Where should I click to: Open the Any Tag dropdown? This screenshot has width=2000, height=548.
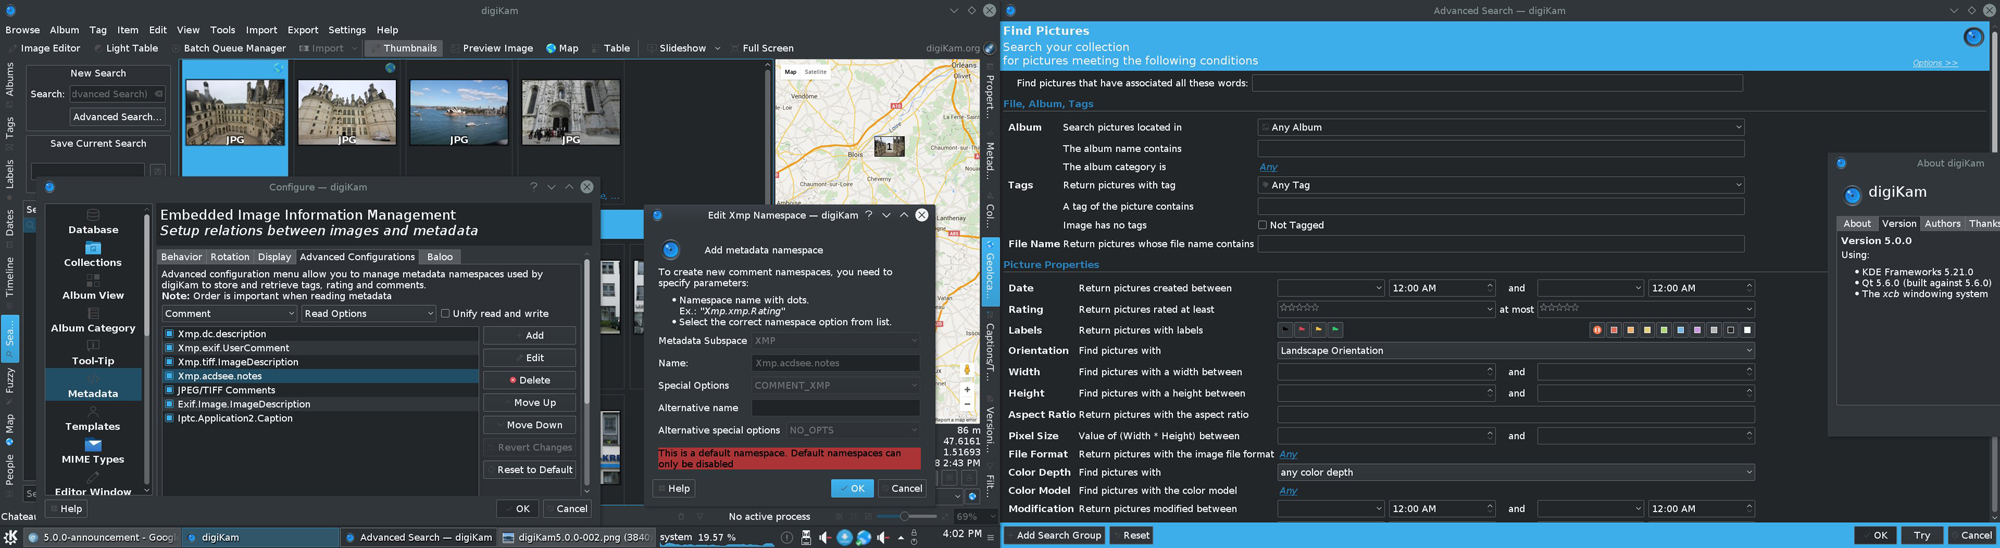[x=1500, y=185]
